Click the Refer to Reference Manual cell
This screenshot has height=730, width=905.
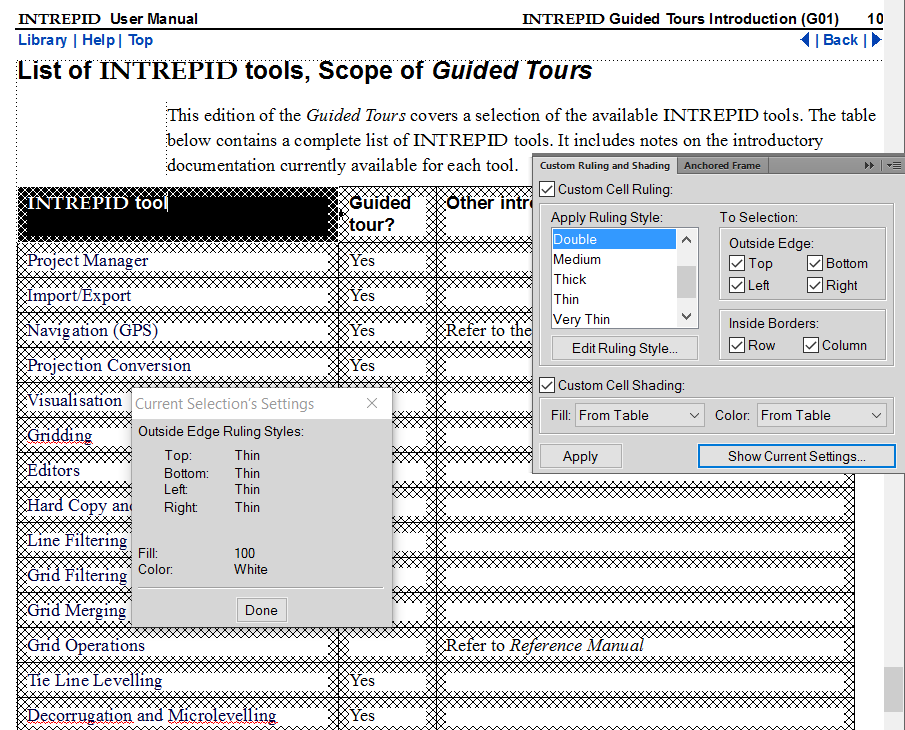[x=645, y=645]
